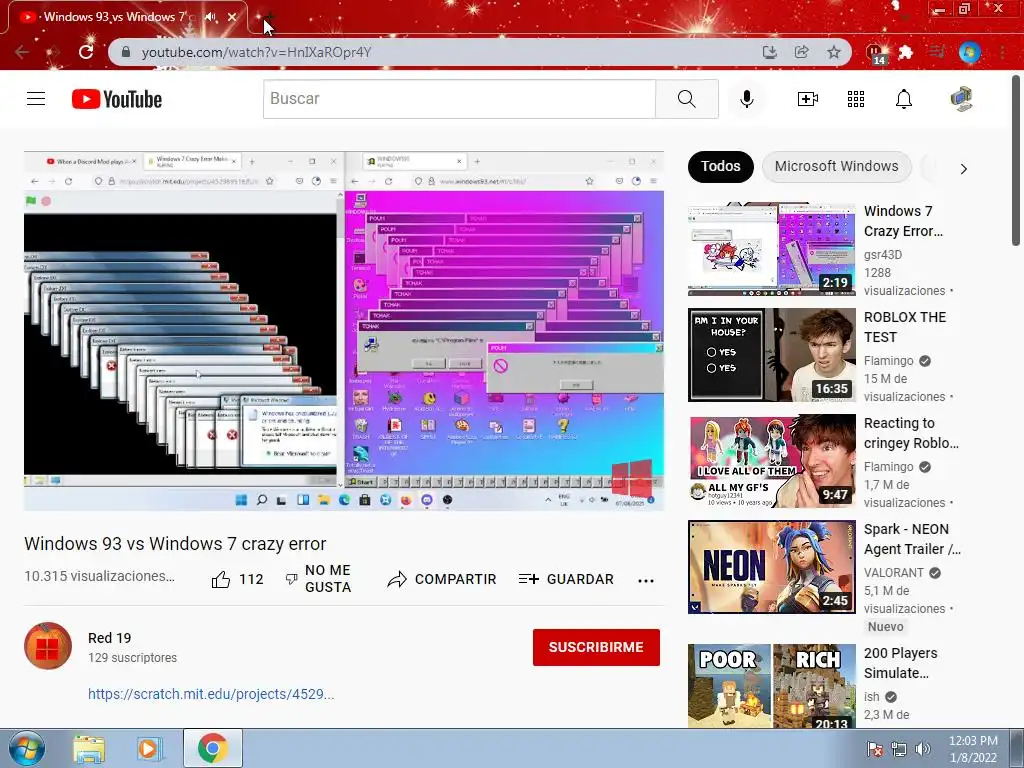Open the account avatar menu
Image resolution: width=1024 pixels, height=768 pixels.
pyautogui.click(x=961, y=99)
